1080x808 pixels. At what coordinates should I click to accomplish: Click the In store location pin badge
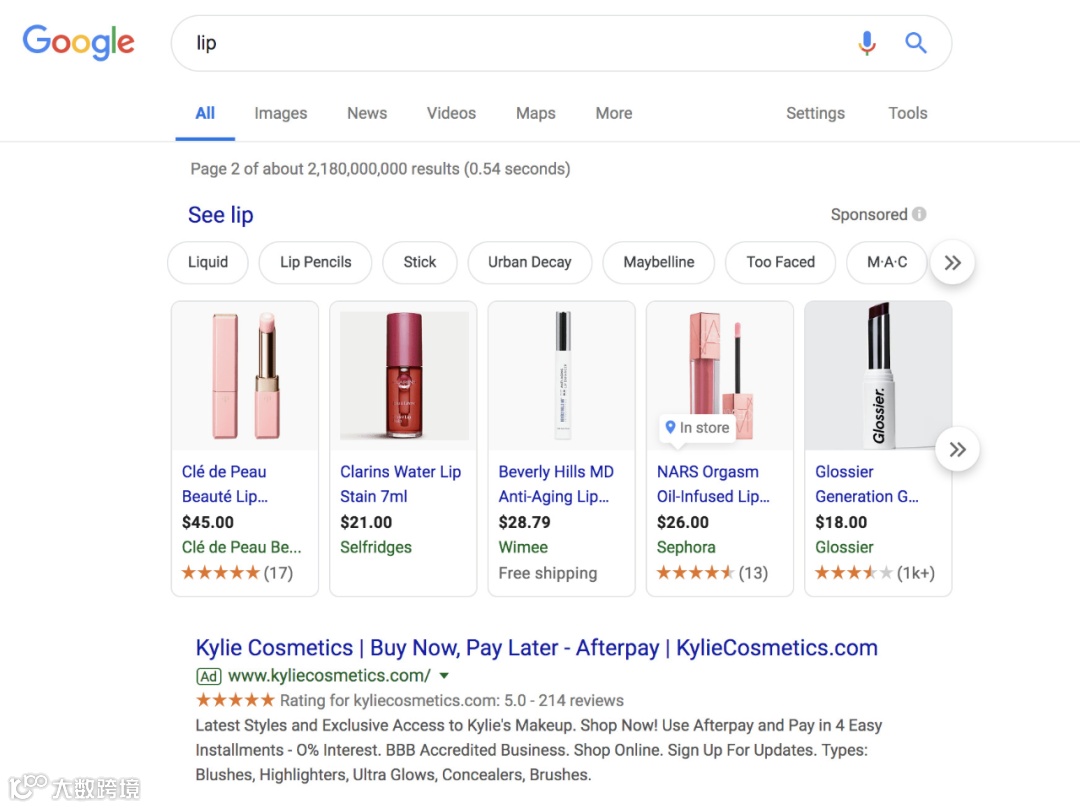pyautogui.click(x=697, y=428)
